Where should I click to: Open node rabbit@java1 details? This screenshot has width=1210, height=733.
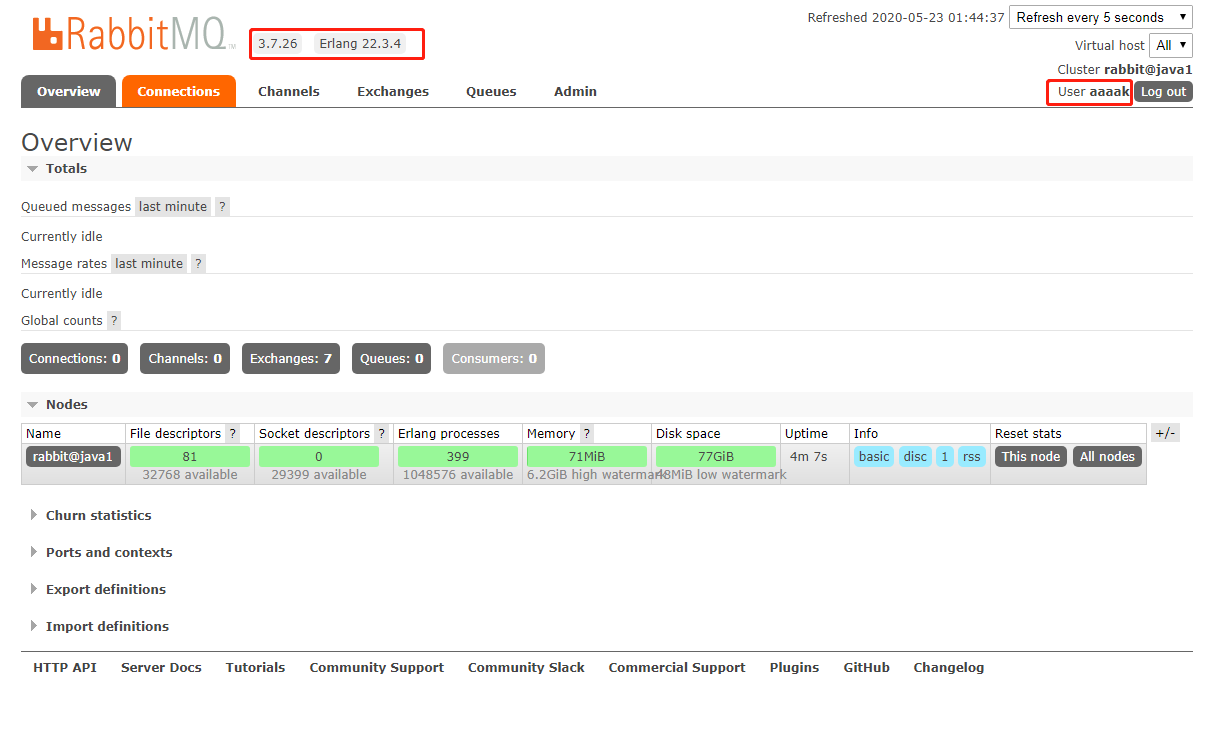(74, 456)
